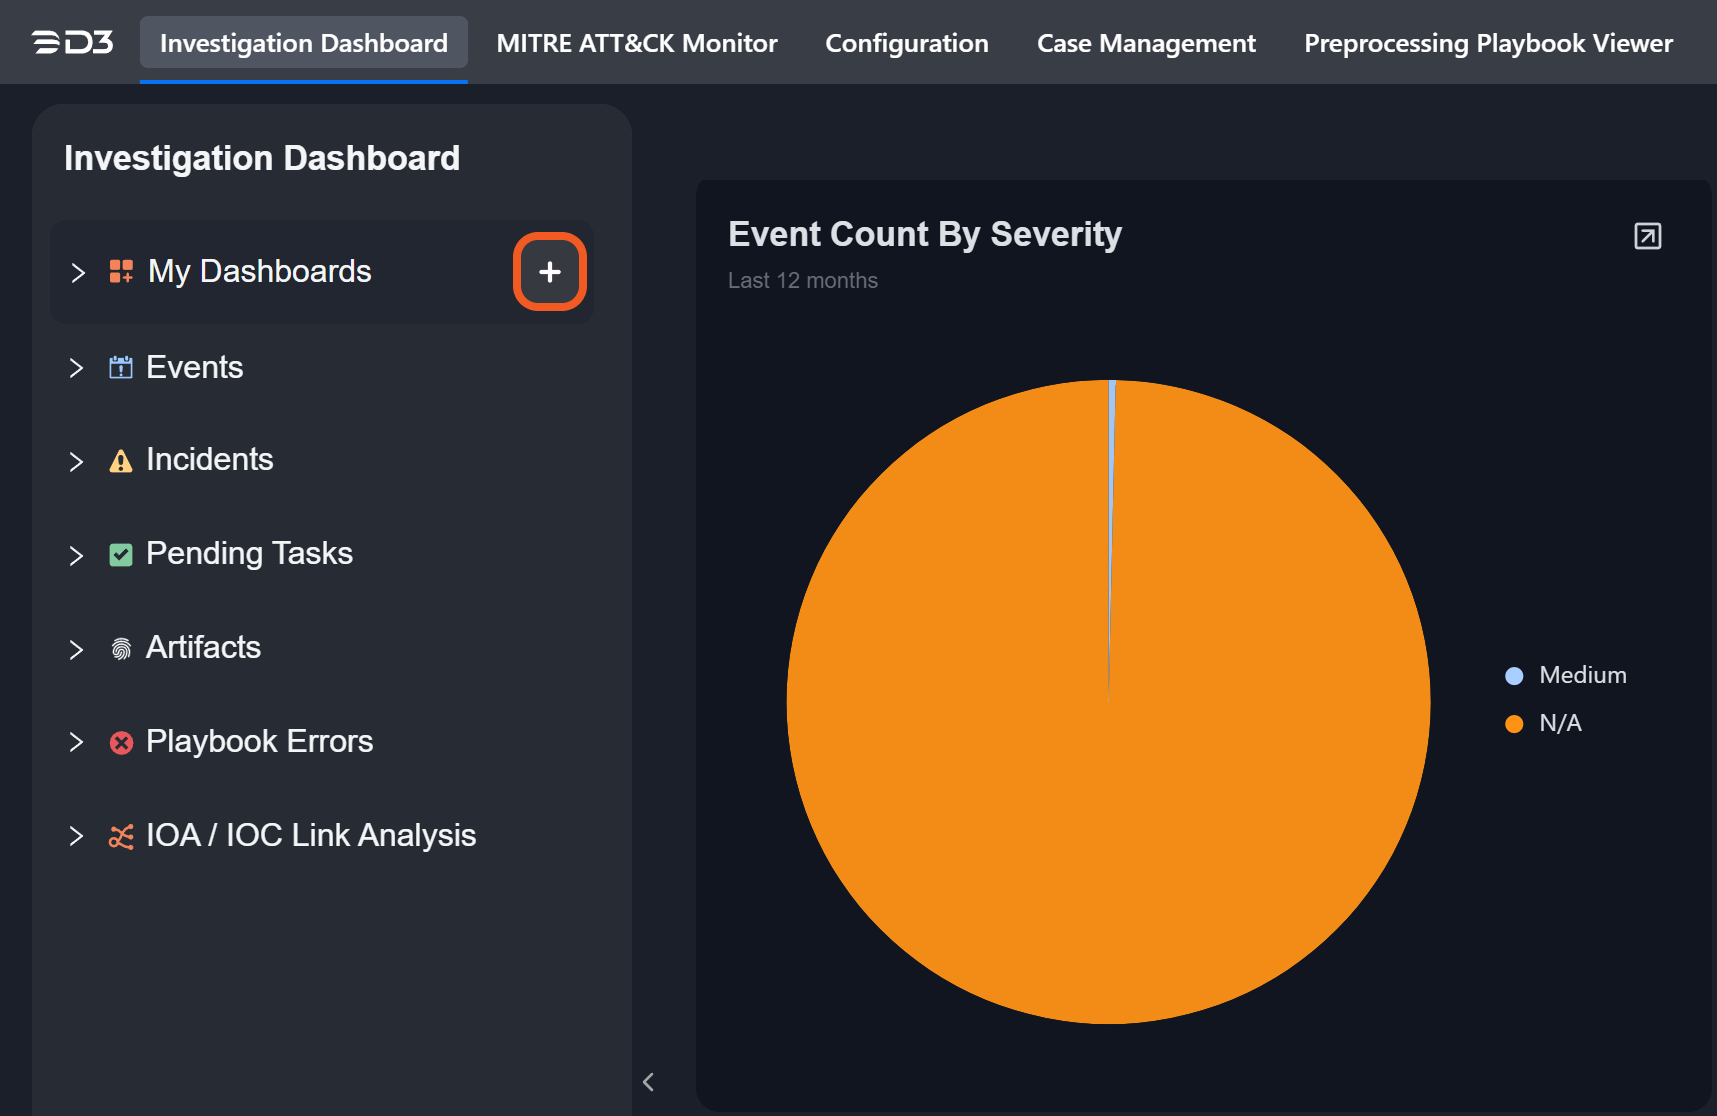Click the Events calendar icon
This screenshot has width=1717, height=1116.
click(x=121, y=368)
